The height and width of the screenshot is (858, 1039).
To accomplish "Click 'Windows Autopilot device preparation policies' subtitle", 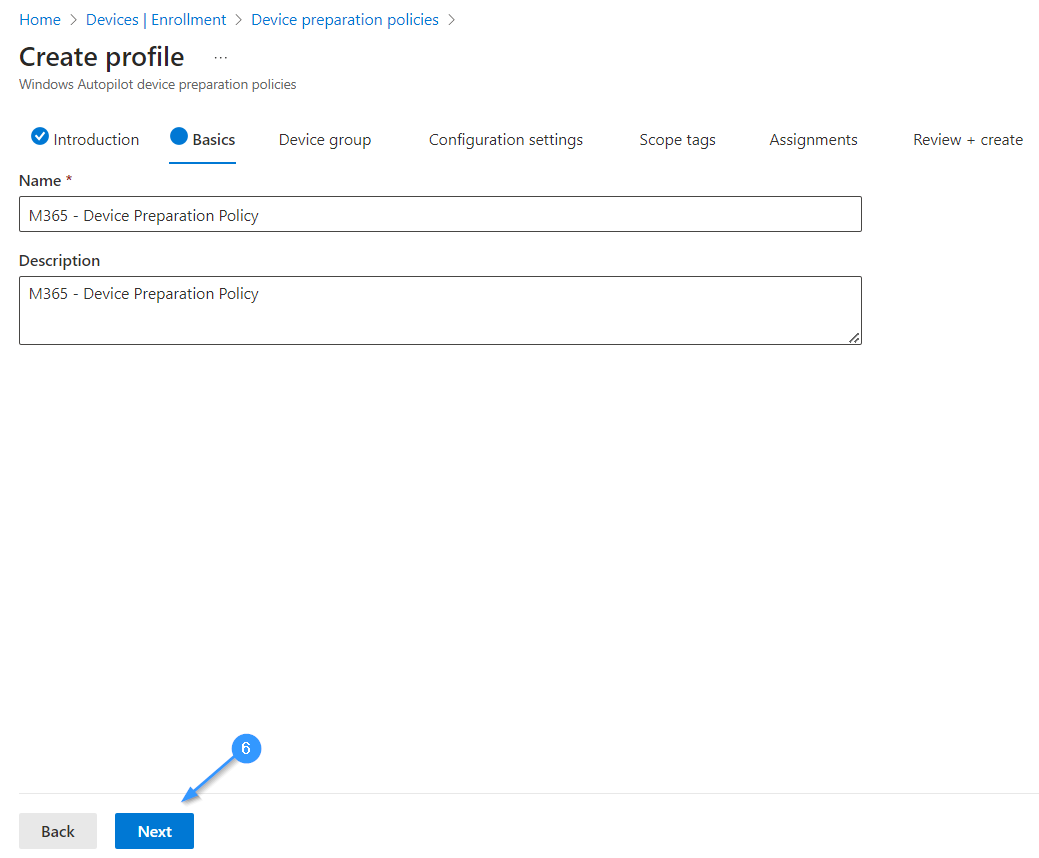I will pyautogui.click(x=158, y=85).
